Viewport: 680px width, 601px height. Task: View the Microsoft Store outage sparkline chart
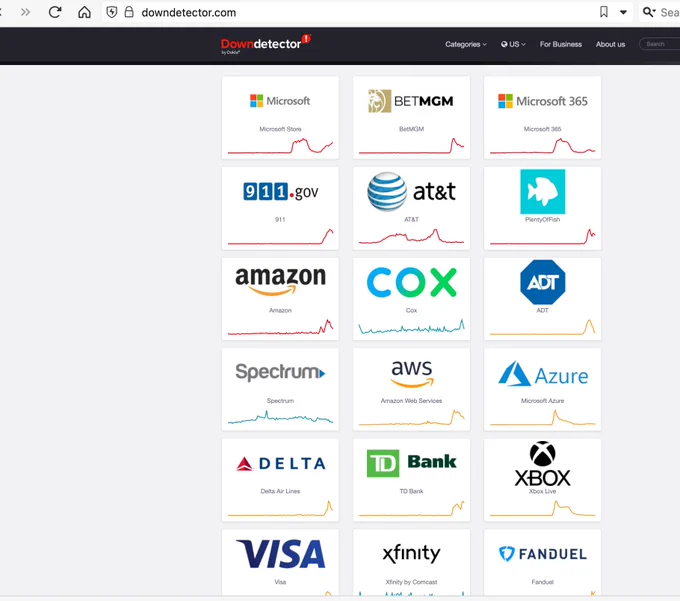coord(280,146)
